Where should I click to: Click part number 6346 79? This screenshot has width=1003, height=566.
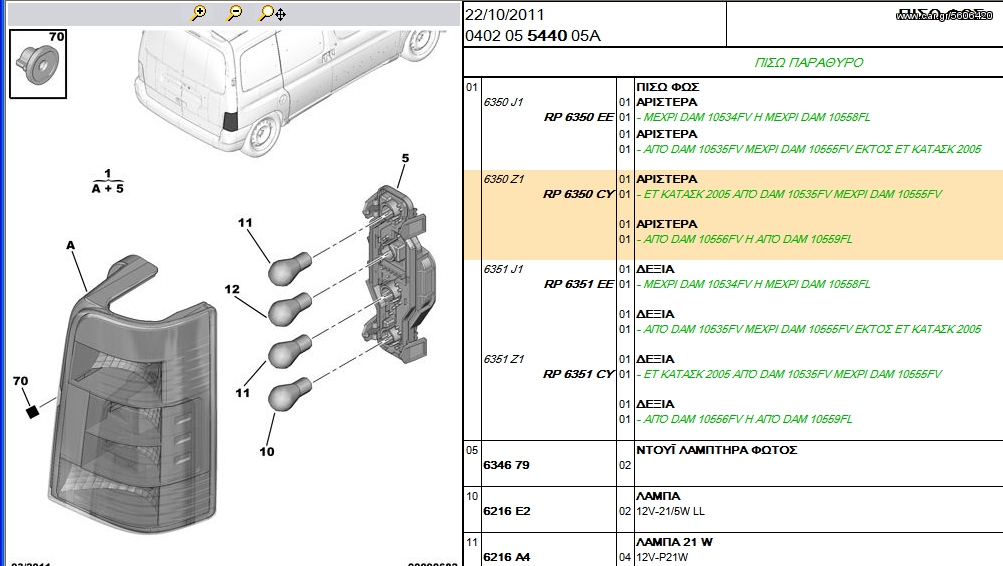(x=507, y=465)
